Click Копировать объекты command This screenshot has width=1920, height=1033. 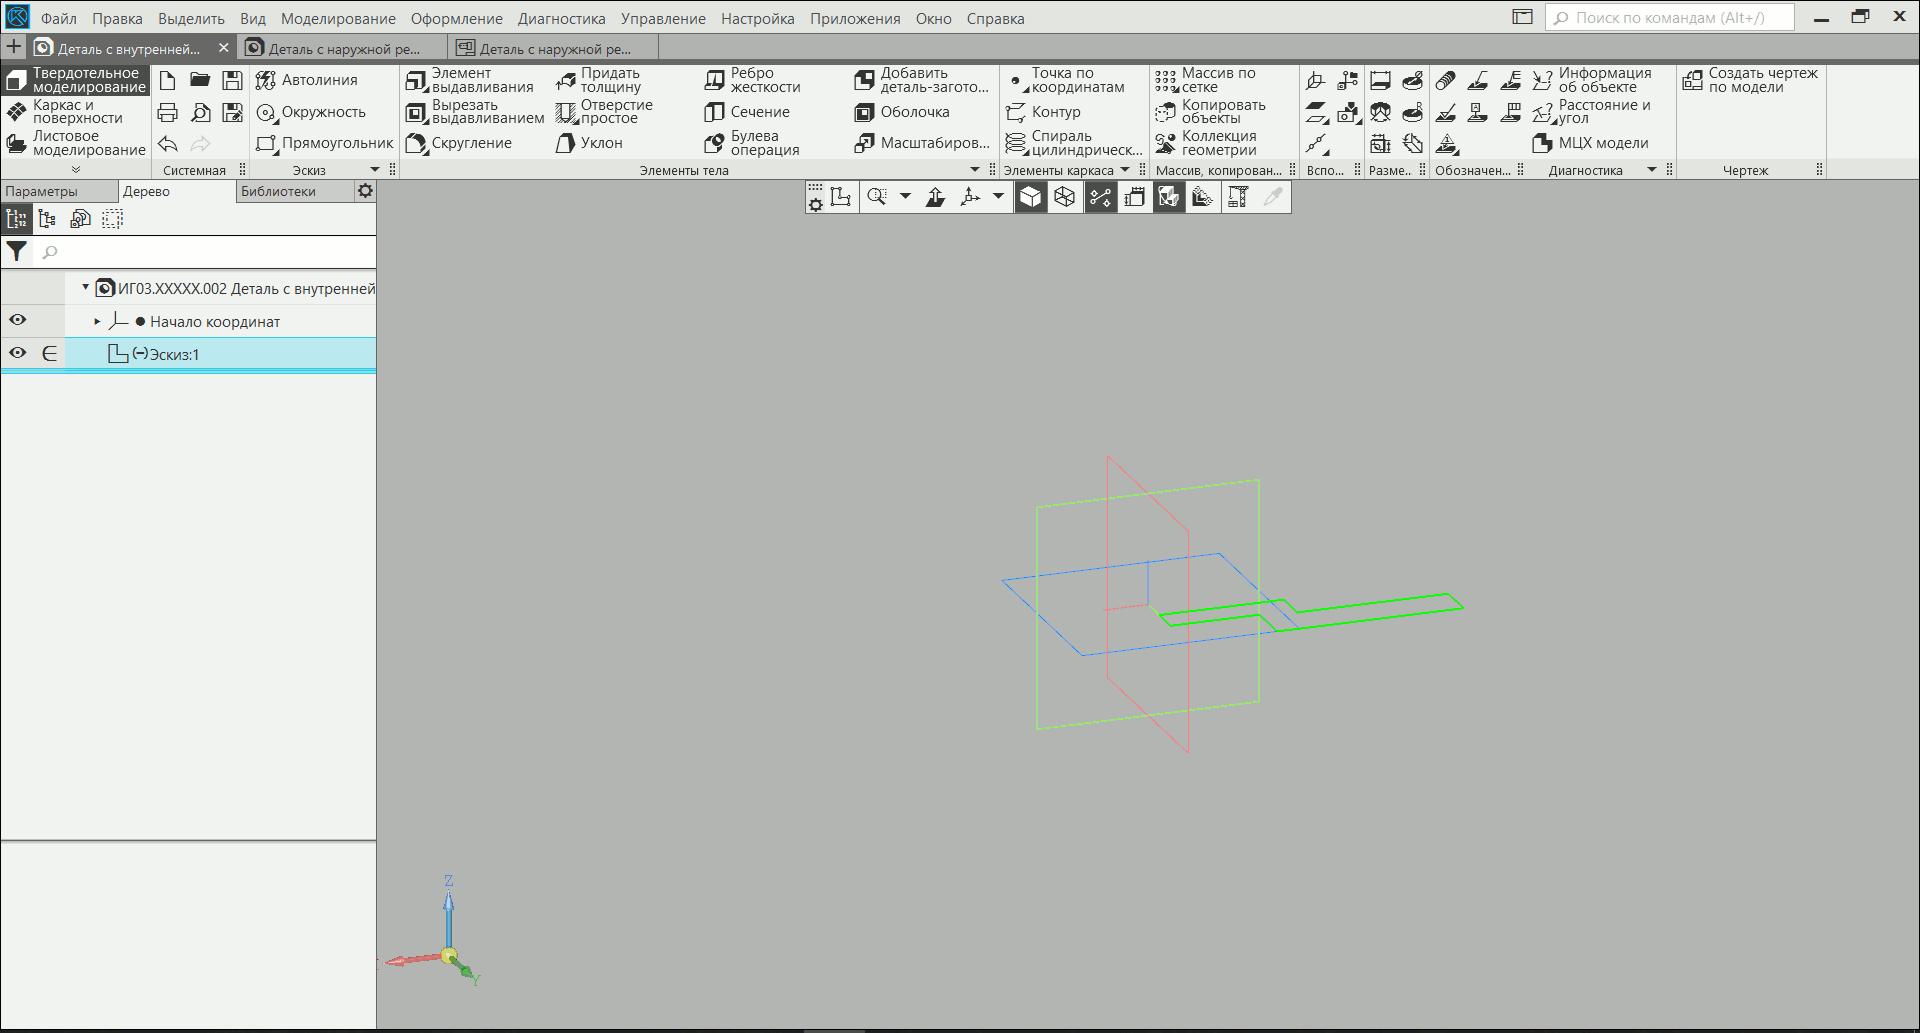pos(1210,112)
